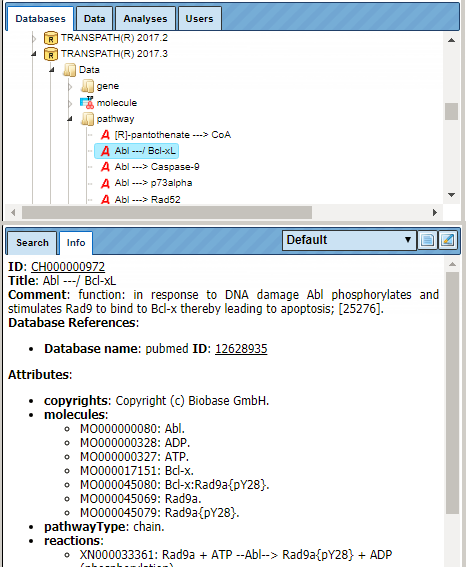Click the tree panel scroll down arrow

click(451, 195)
